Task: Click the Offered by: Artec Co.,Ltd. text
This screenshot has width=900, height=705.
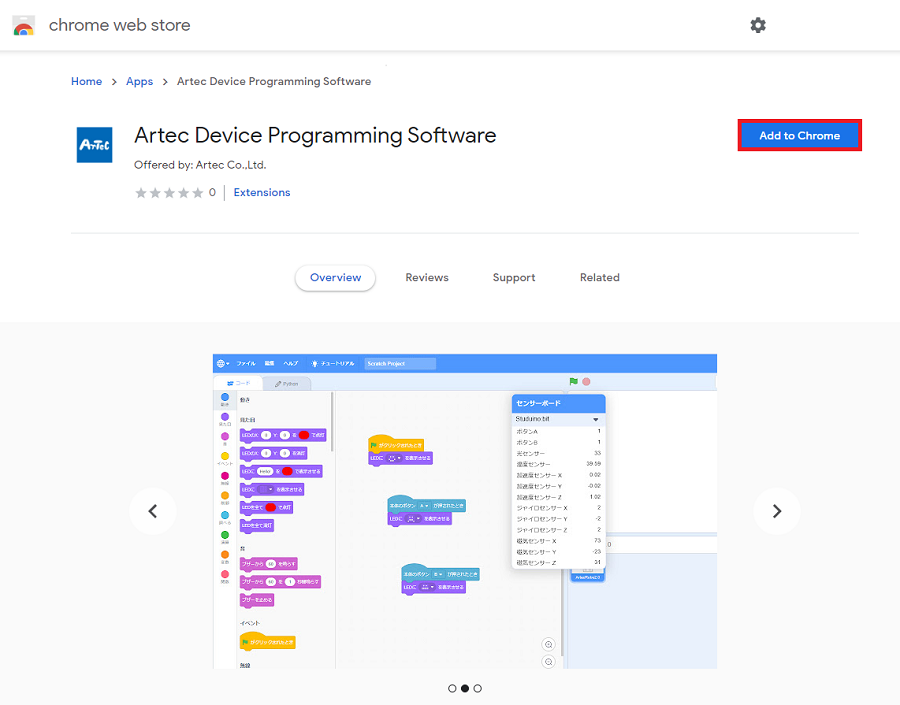Action: tap(200, 165)
